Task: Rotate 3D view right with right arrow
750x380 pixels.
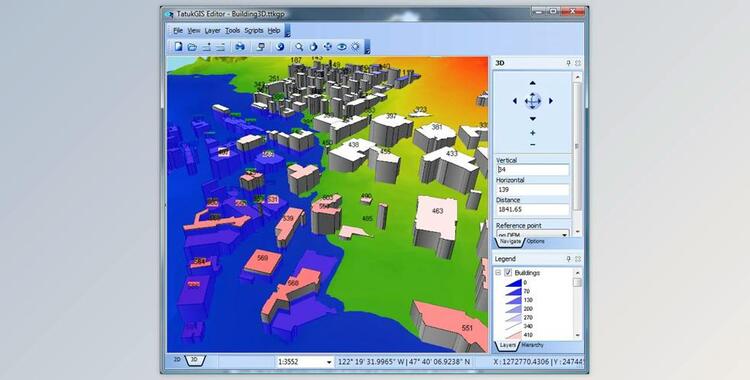Action: tap(551, 101)
